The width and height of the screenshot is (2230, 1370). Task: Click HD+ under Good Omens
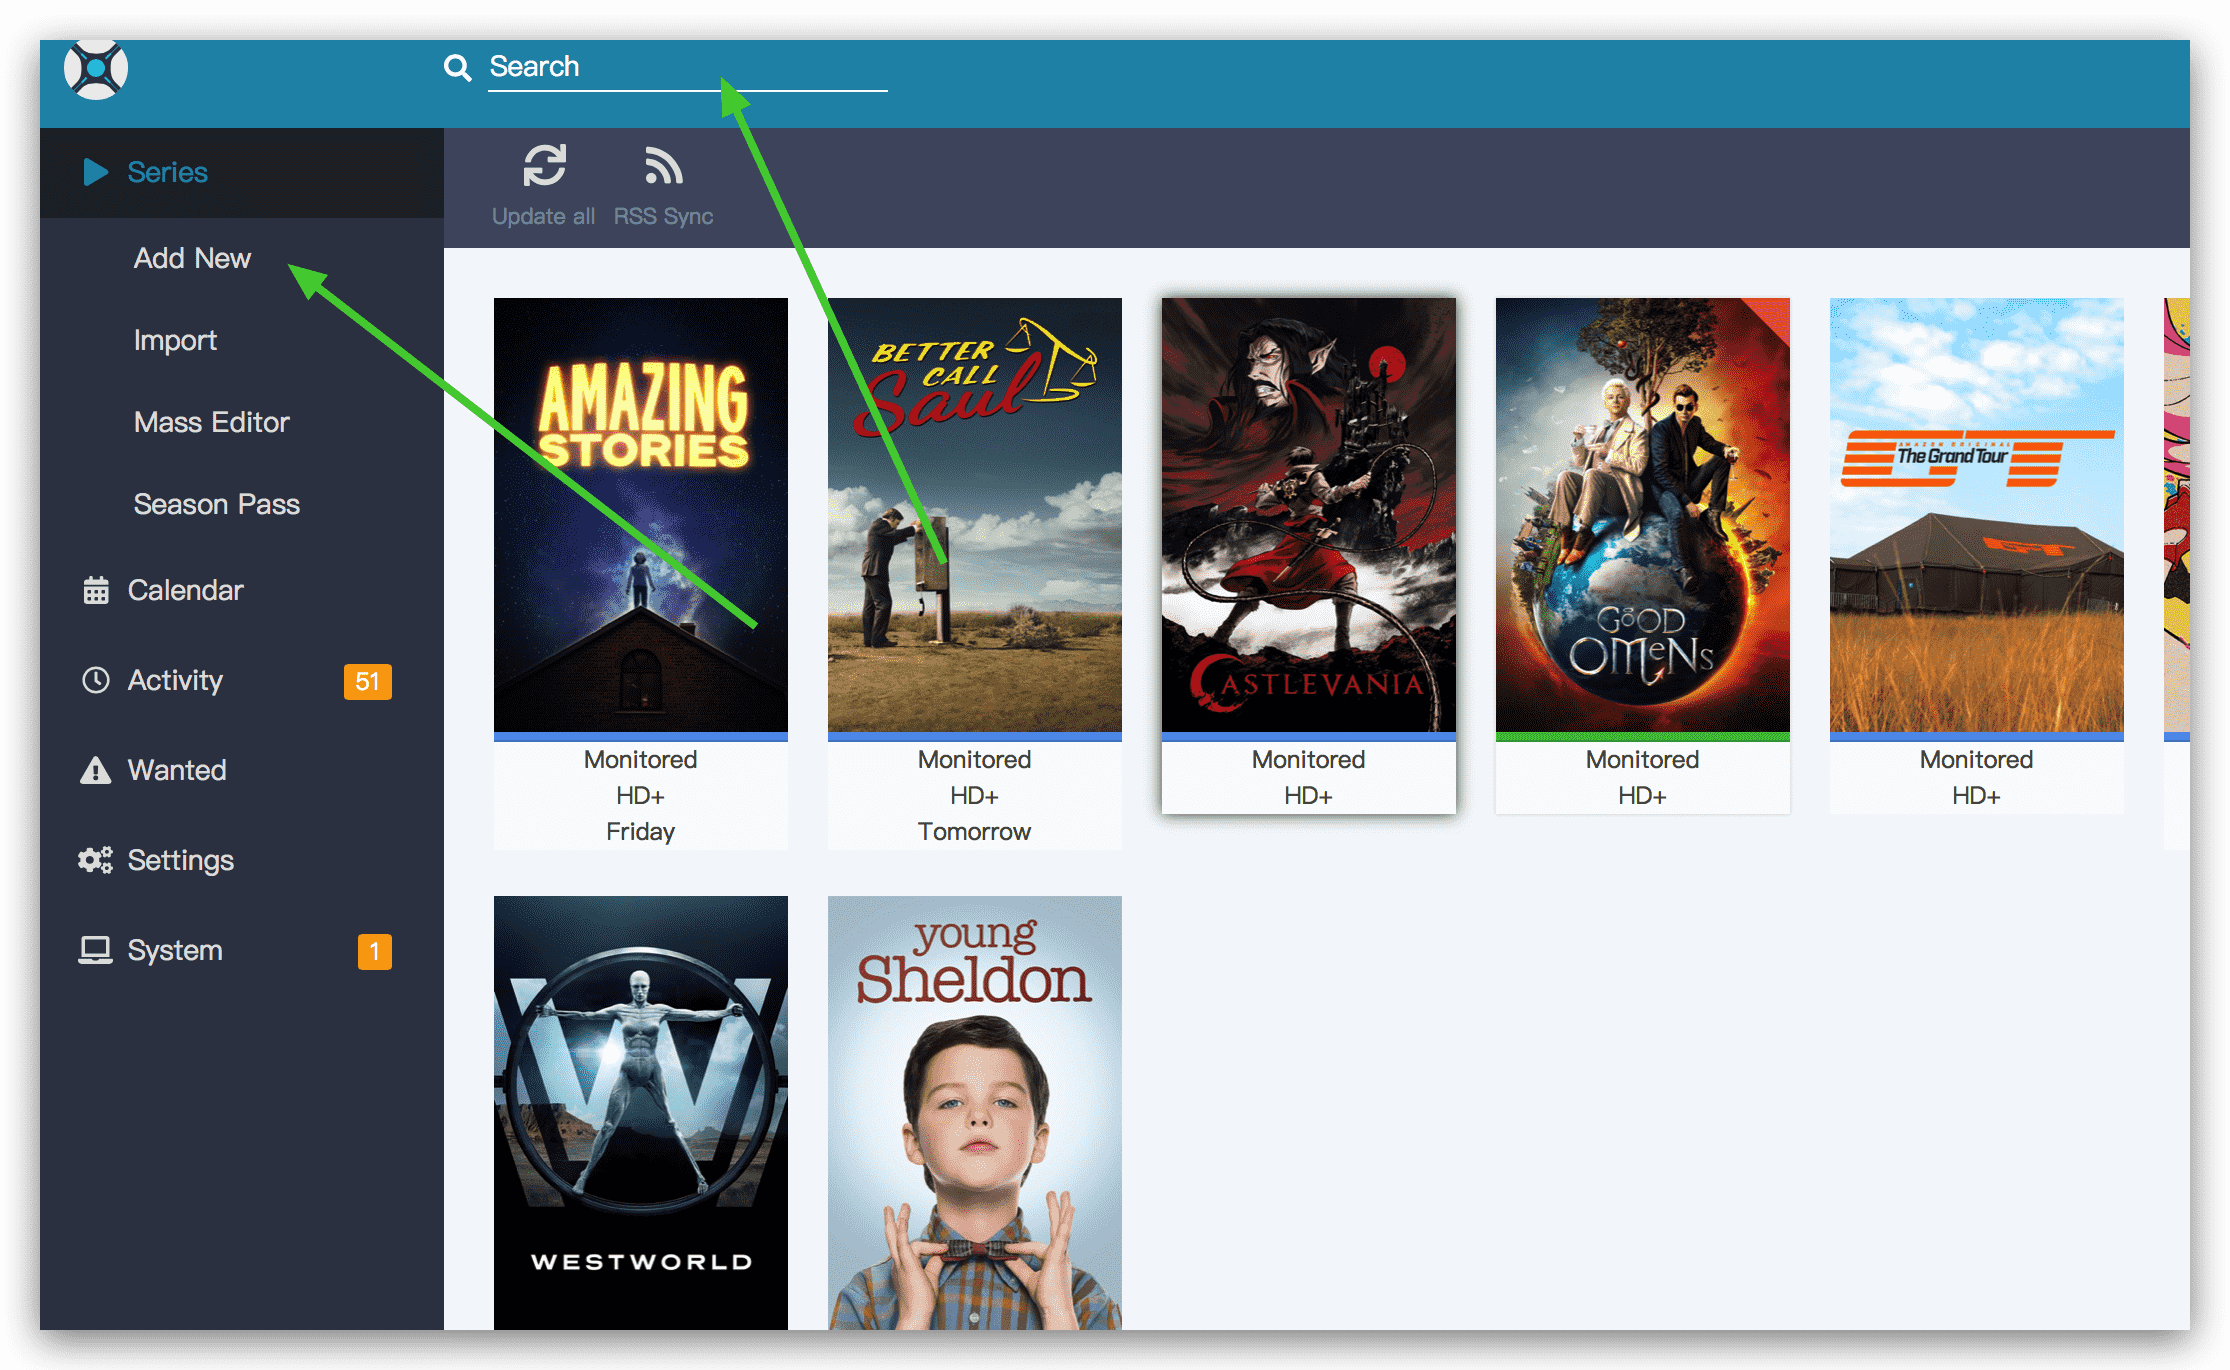pyautogui.click(x=1643, y=796)
